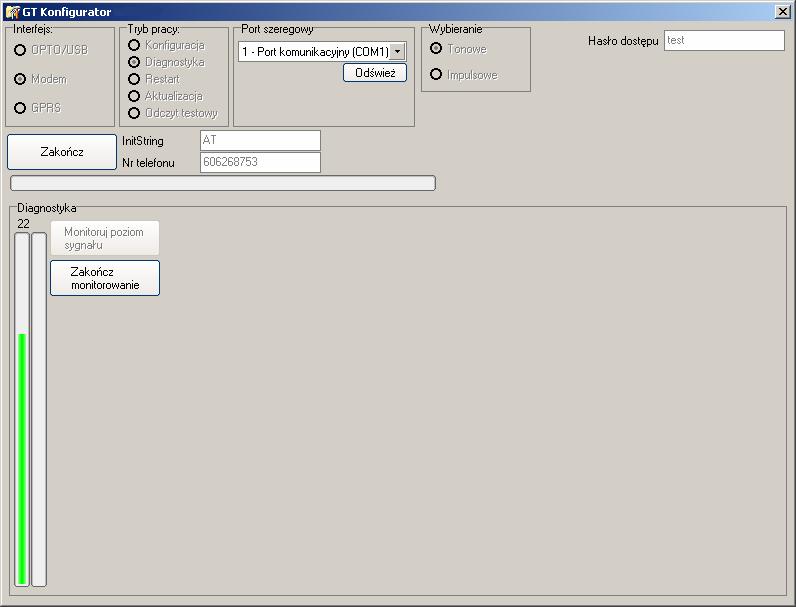Click the signal value 22 label
This screenshot has height=607, width=796.
pos(23,224)
